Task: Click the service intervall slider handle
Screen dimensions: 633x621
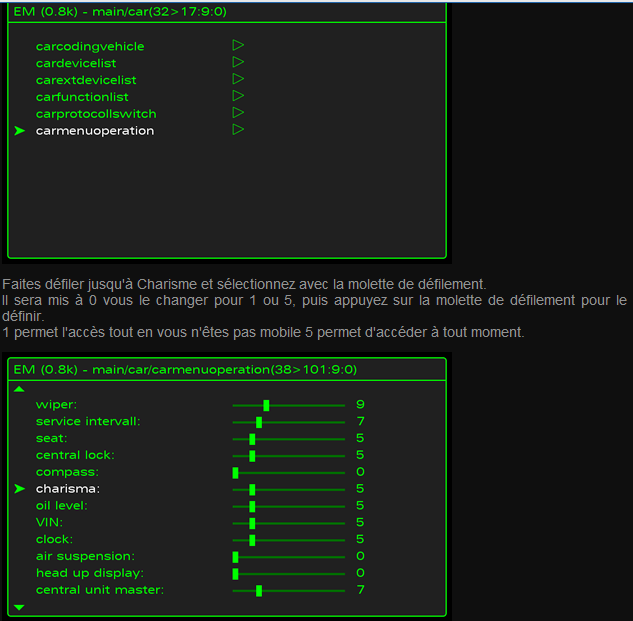Action: 259,422
